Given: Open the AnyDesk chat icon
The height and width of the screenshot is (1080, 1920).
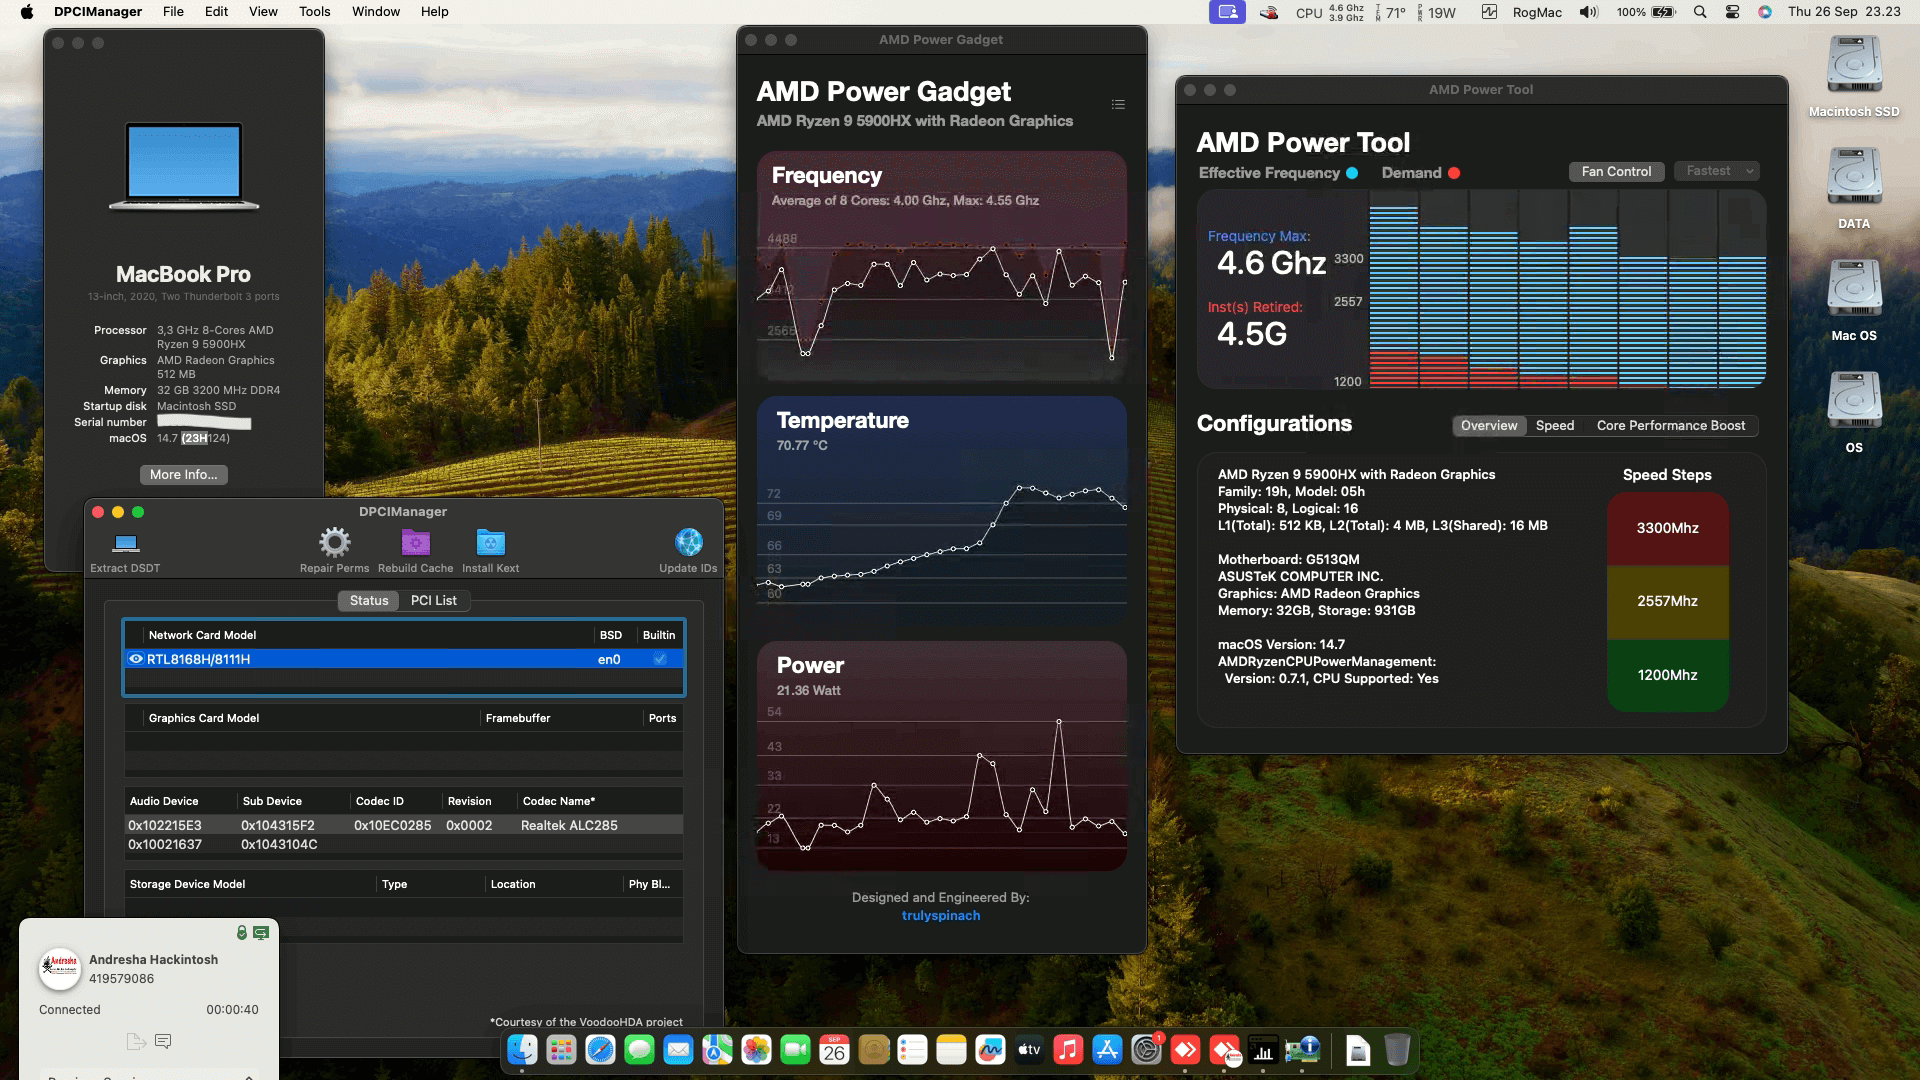Looking at the screenshot, I should click(163, 1042).
